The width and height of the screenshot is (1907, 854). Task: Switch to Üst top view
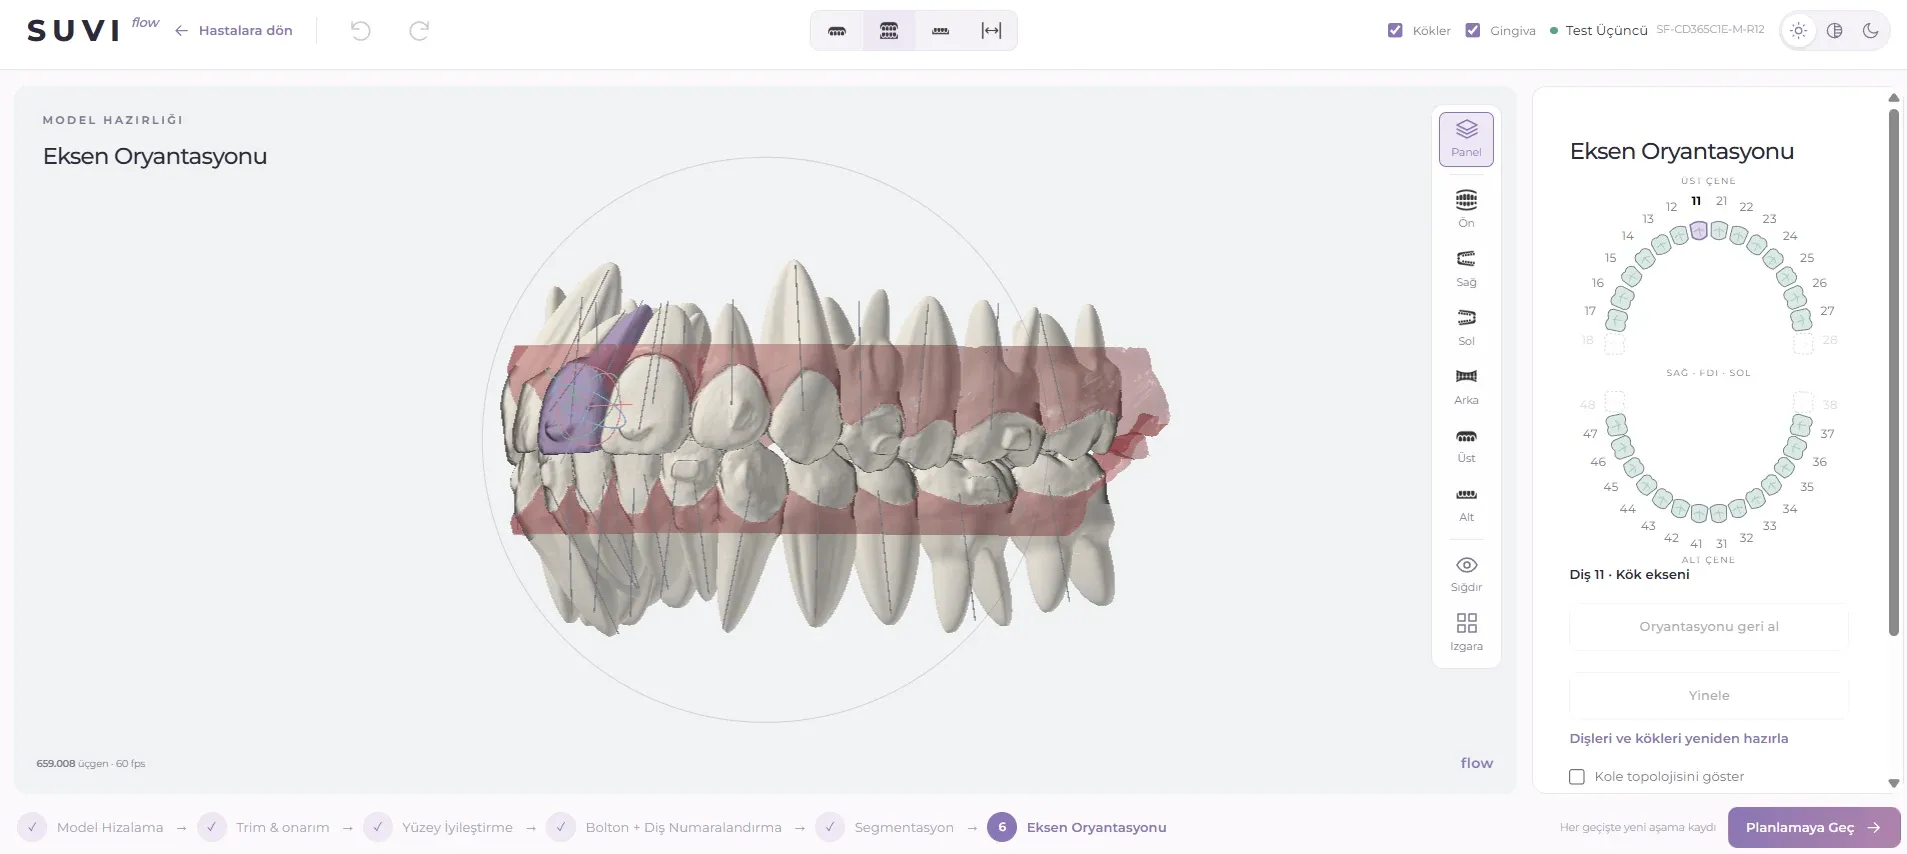coord(1466,444)
